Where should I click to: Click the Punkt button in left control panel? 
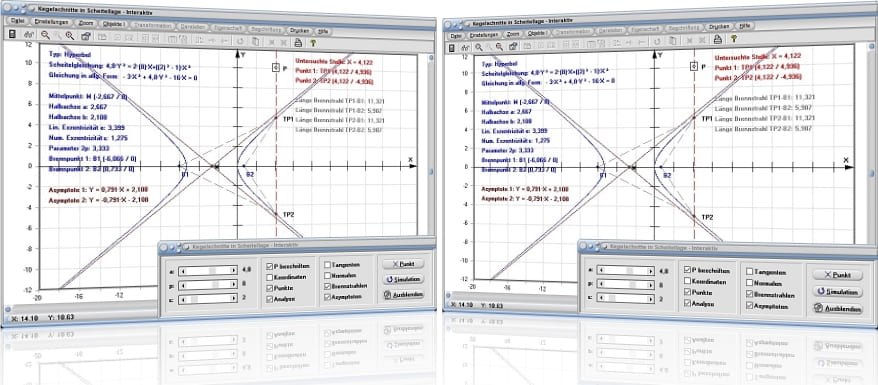point(403,264)
